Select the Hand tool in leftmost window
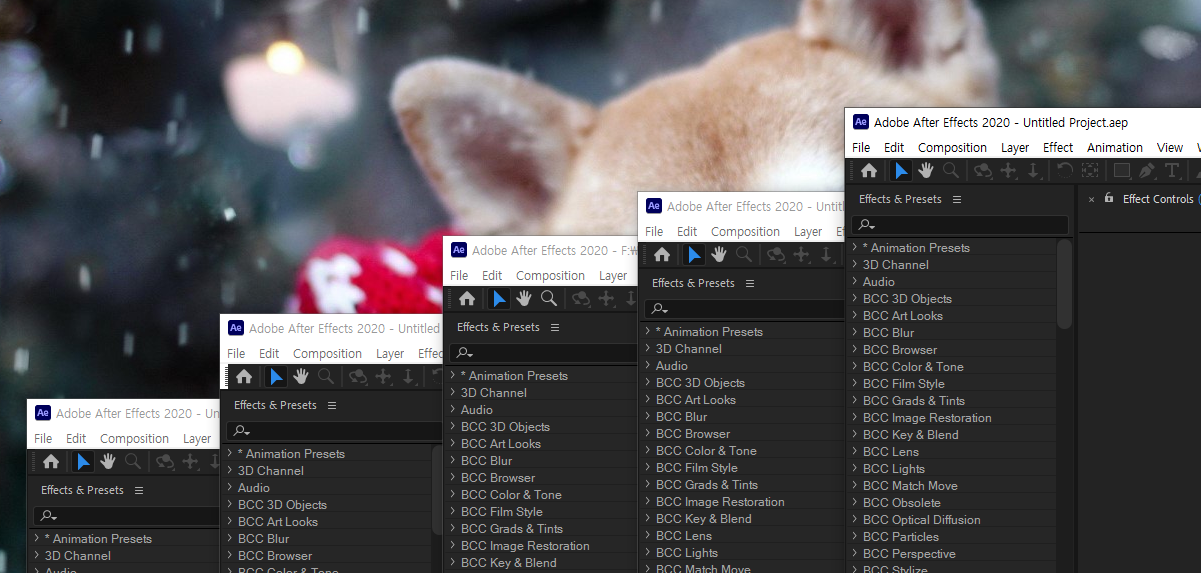Screen dimensions: 1201x573 (x=108, y=462)
